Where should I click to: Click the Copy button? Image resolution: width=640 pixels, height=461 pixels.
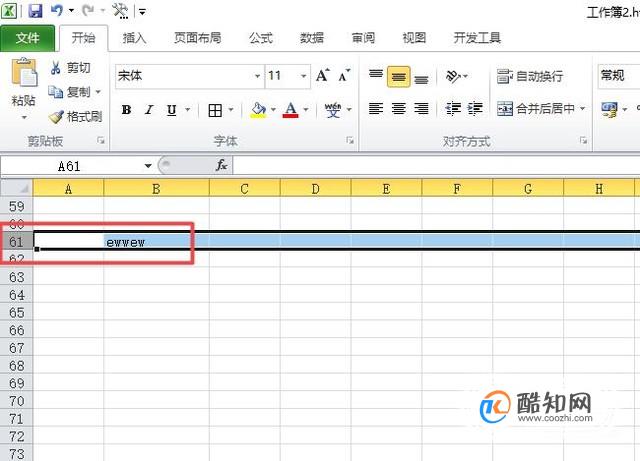69,92
